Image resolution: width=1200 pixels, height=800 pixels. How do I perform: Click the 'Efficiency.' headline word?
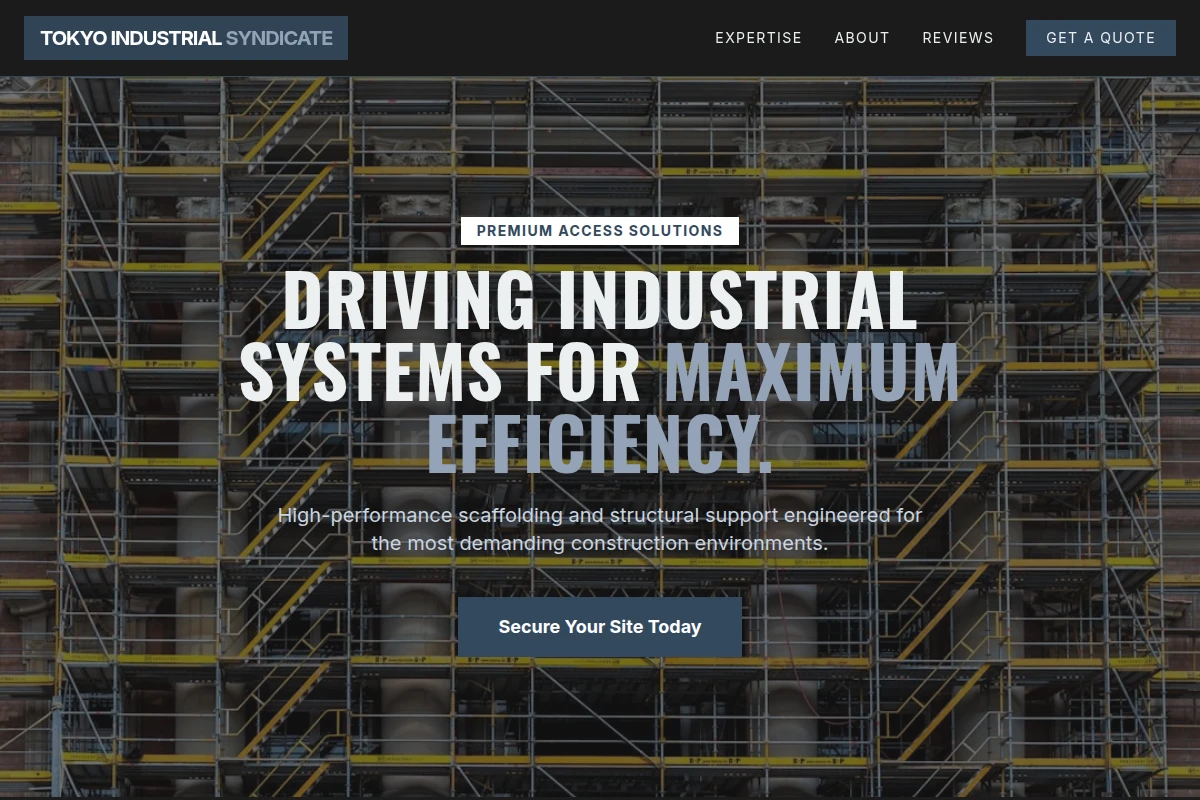point(600,444)
